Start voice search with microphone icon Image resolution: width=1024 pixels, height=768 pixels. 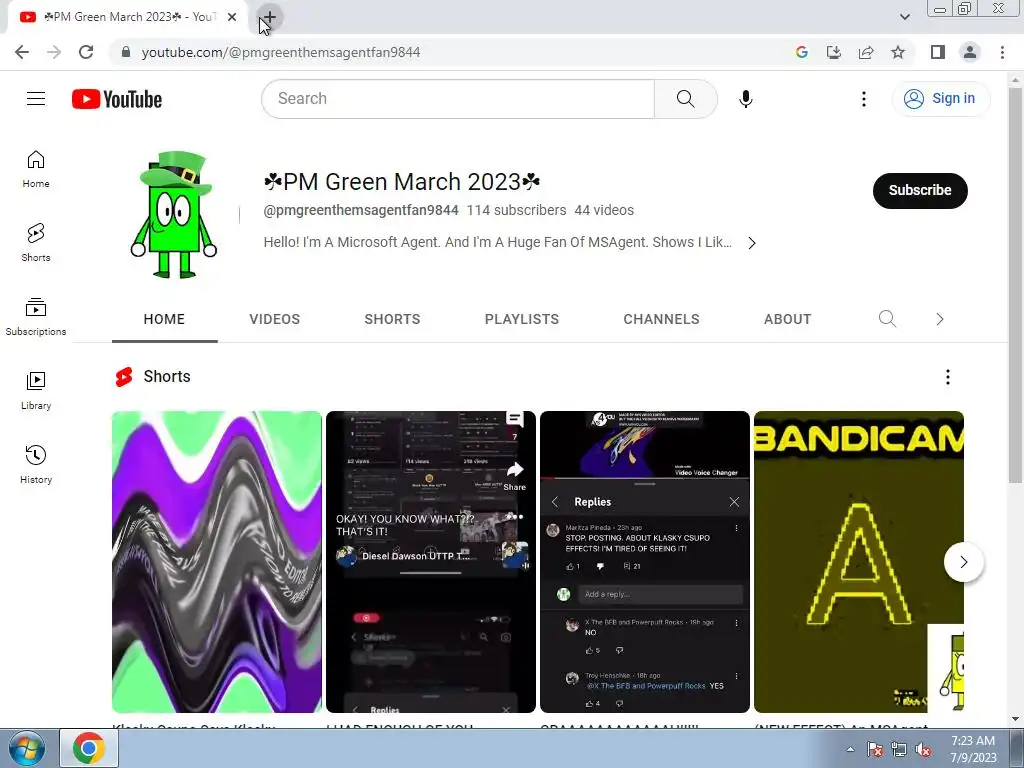(x=746, y=99)
